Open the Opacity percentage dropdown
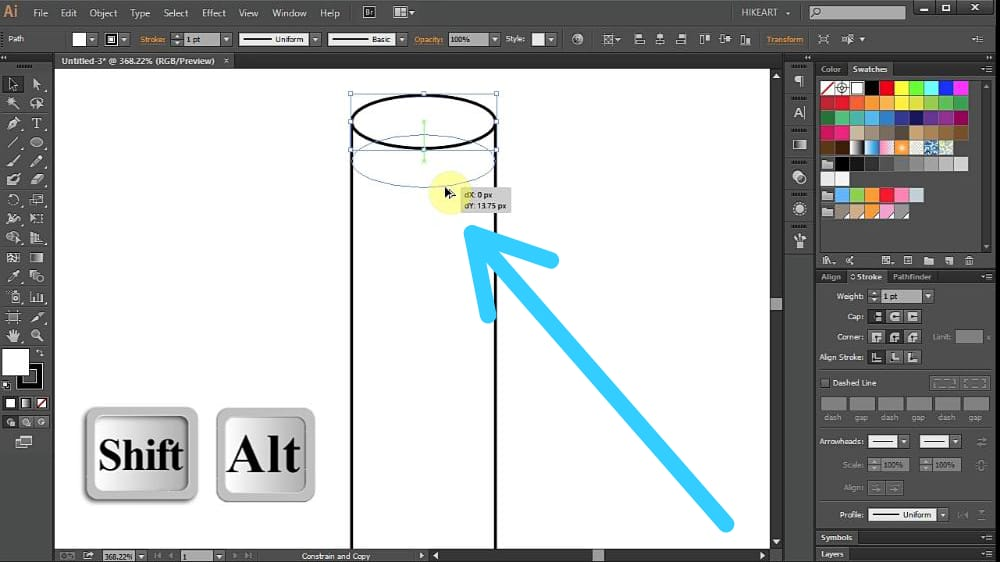This screenshot has height=562, width=1000. (494, 40)
